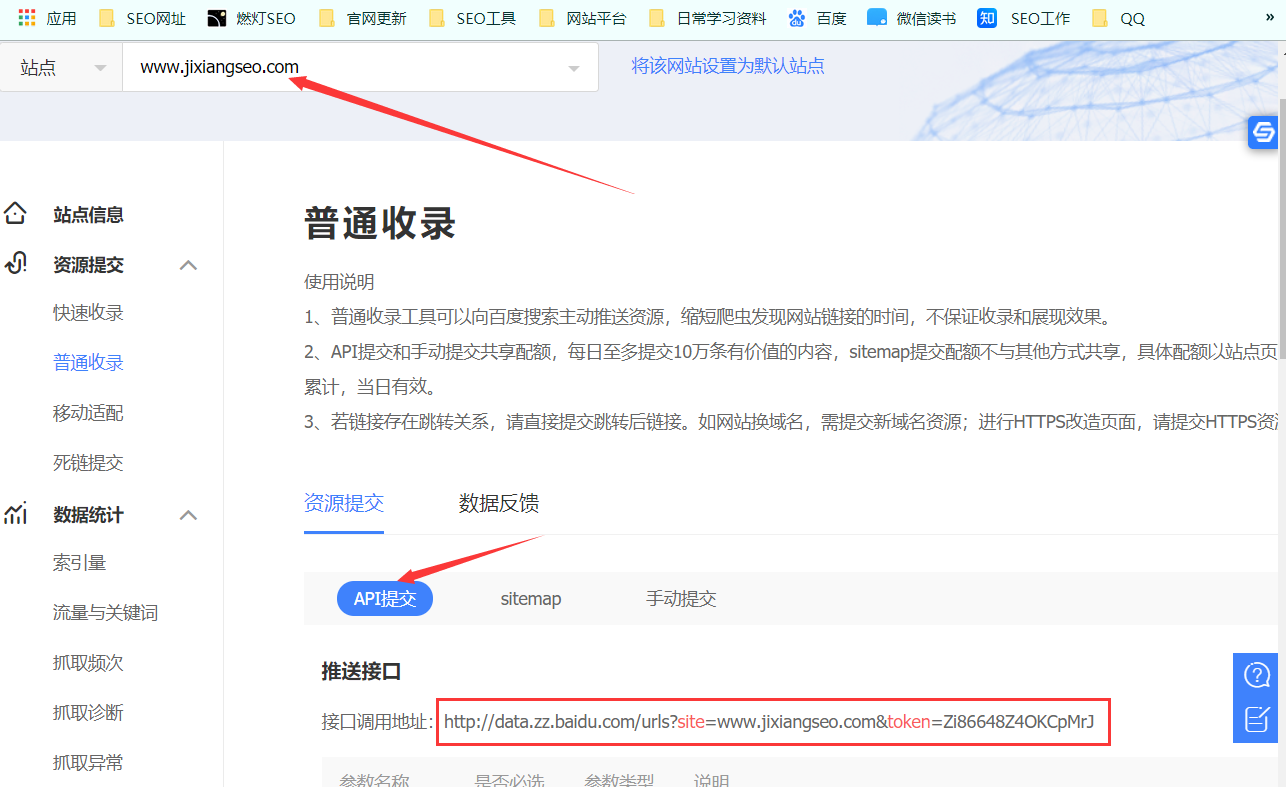The image size is (1286, 787).
Task: Collapse the 数据统计 section chevron
Action: pos(188,515)
